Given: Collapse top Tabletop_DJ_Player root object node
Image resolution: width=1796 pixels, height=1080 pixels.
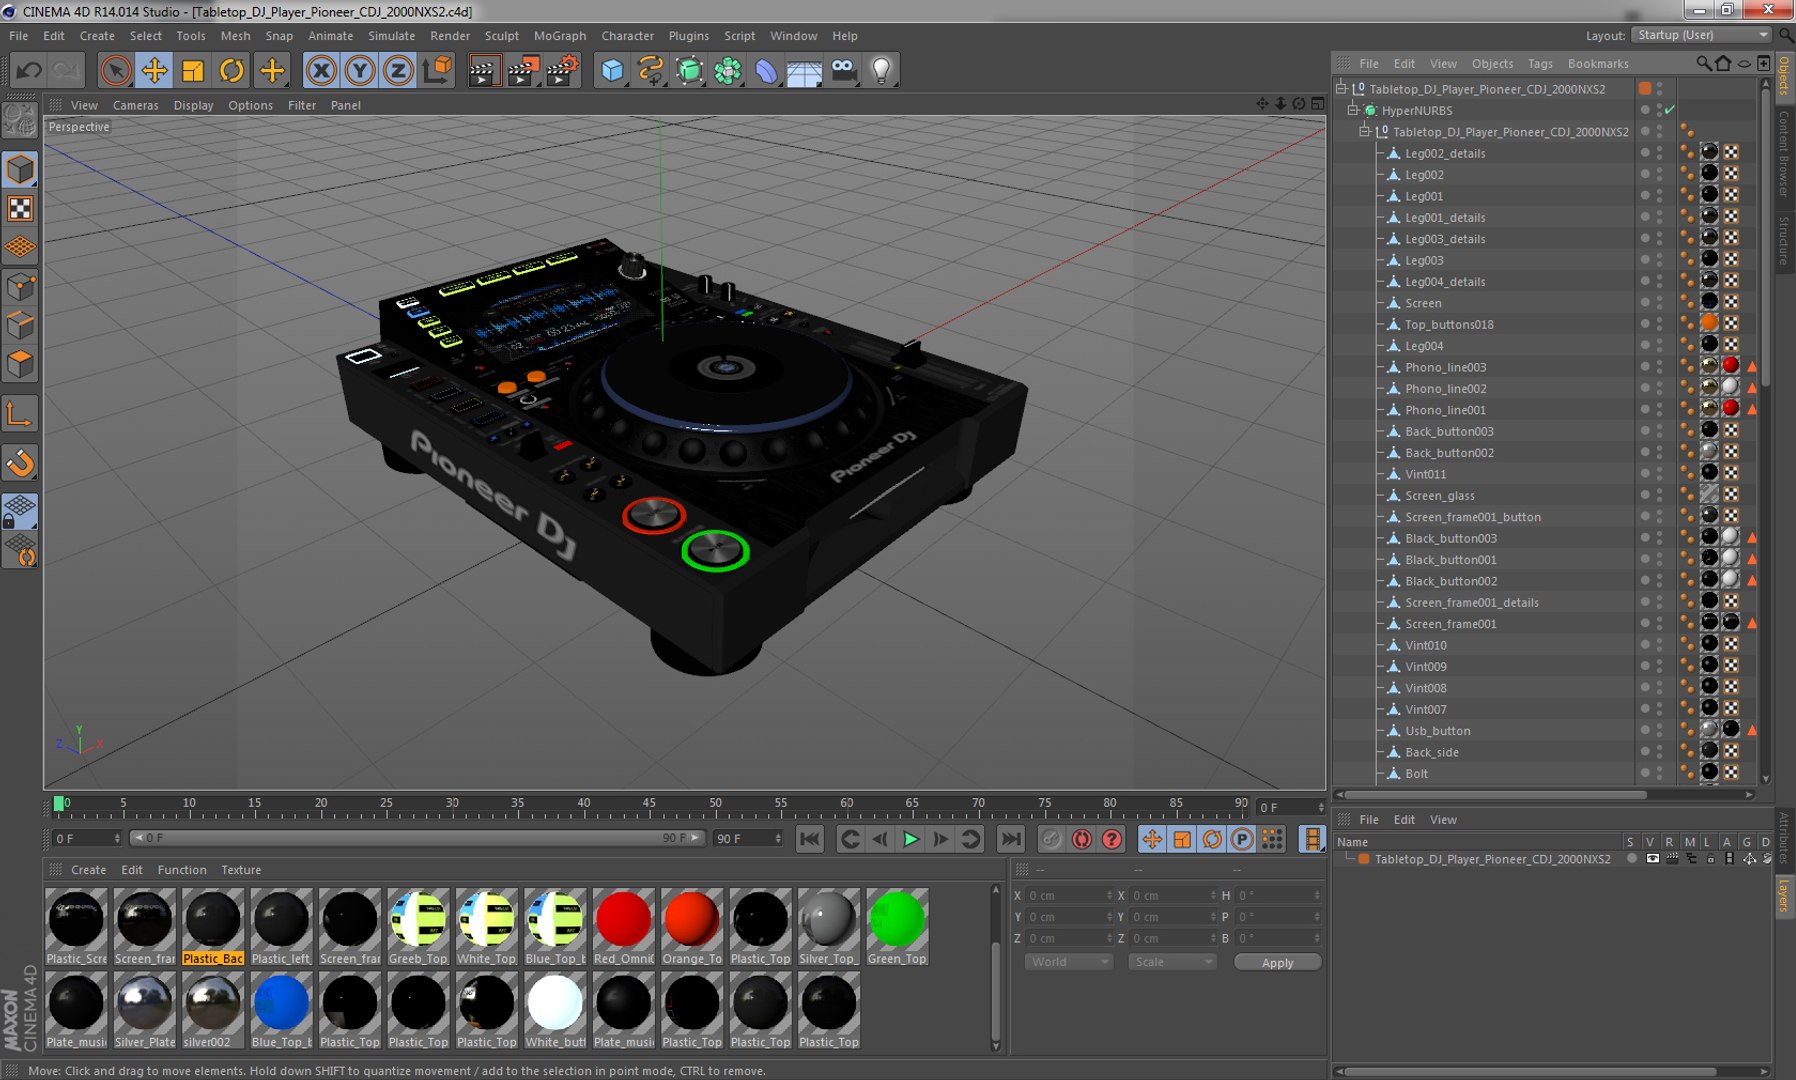Looking at the screenshot, I should pos(1341,89).
